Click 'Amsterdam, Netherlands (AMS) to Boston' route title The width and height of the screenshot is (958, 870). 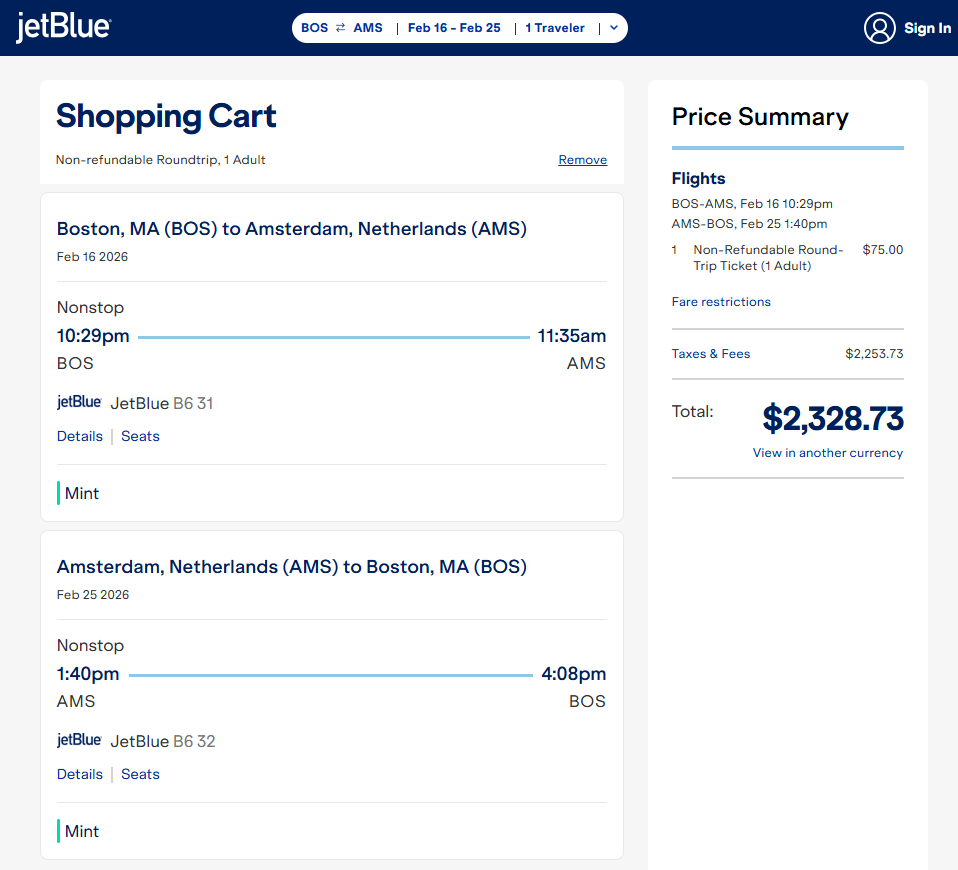coord(291,566)
